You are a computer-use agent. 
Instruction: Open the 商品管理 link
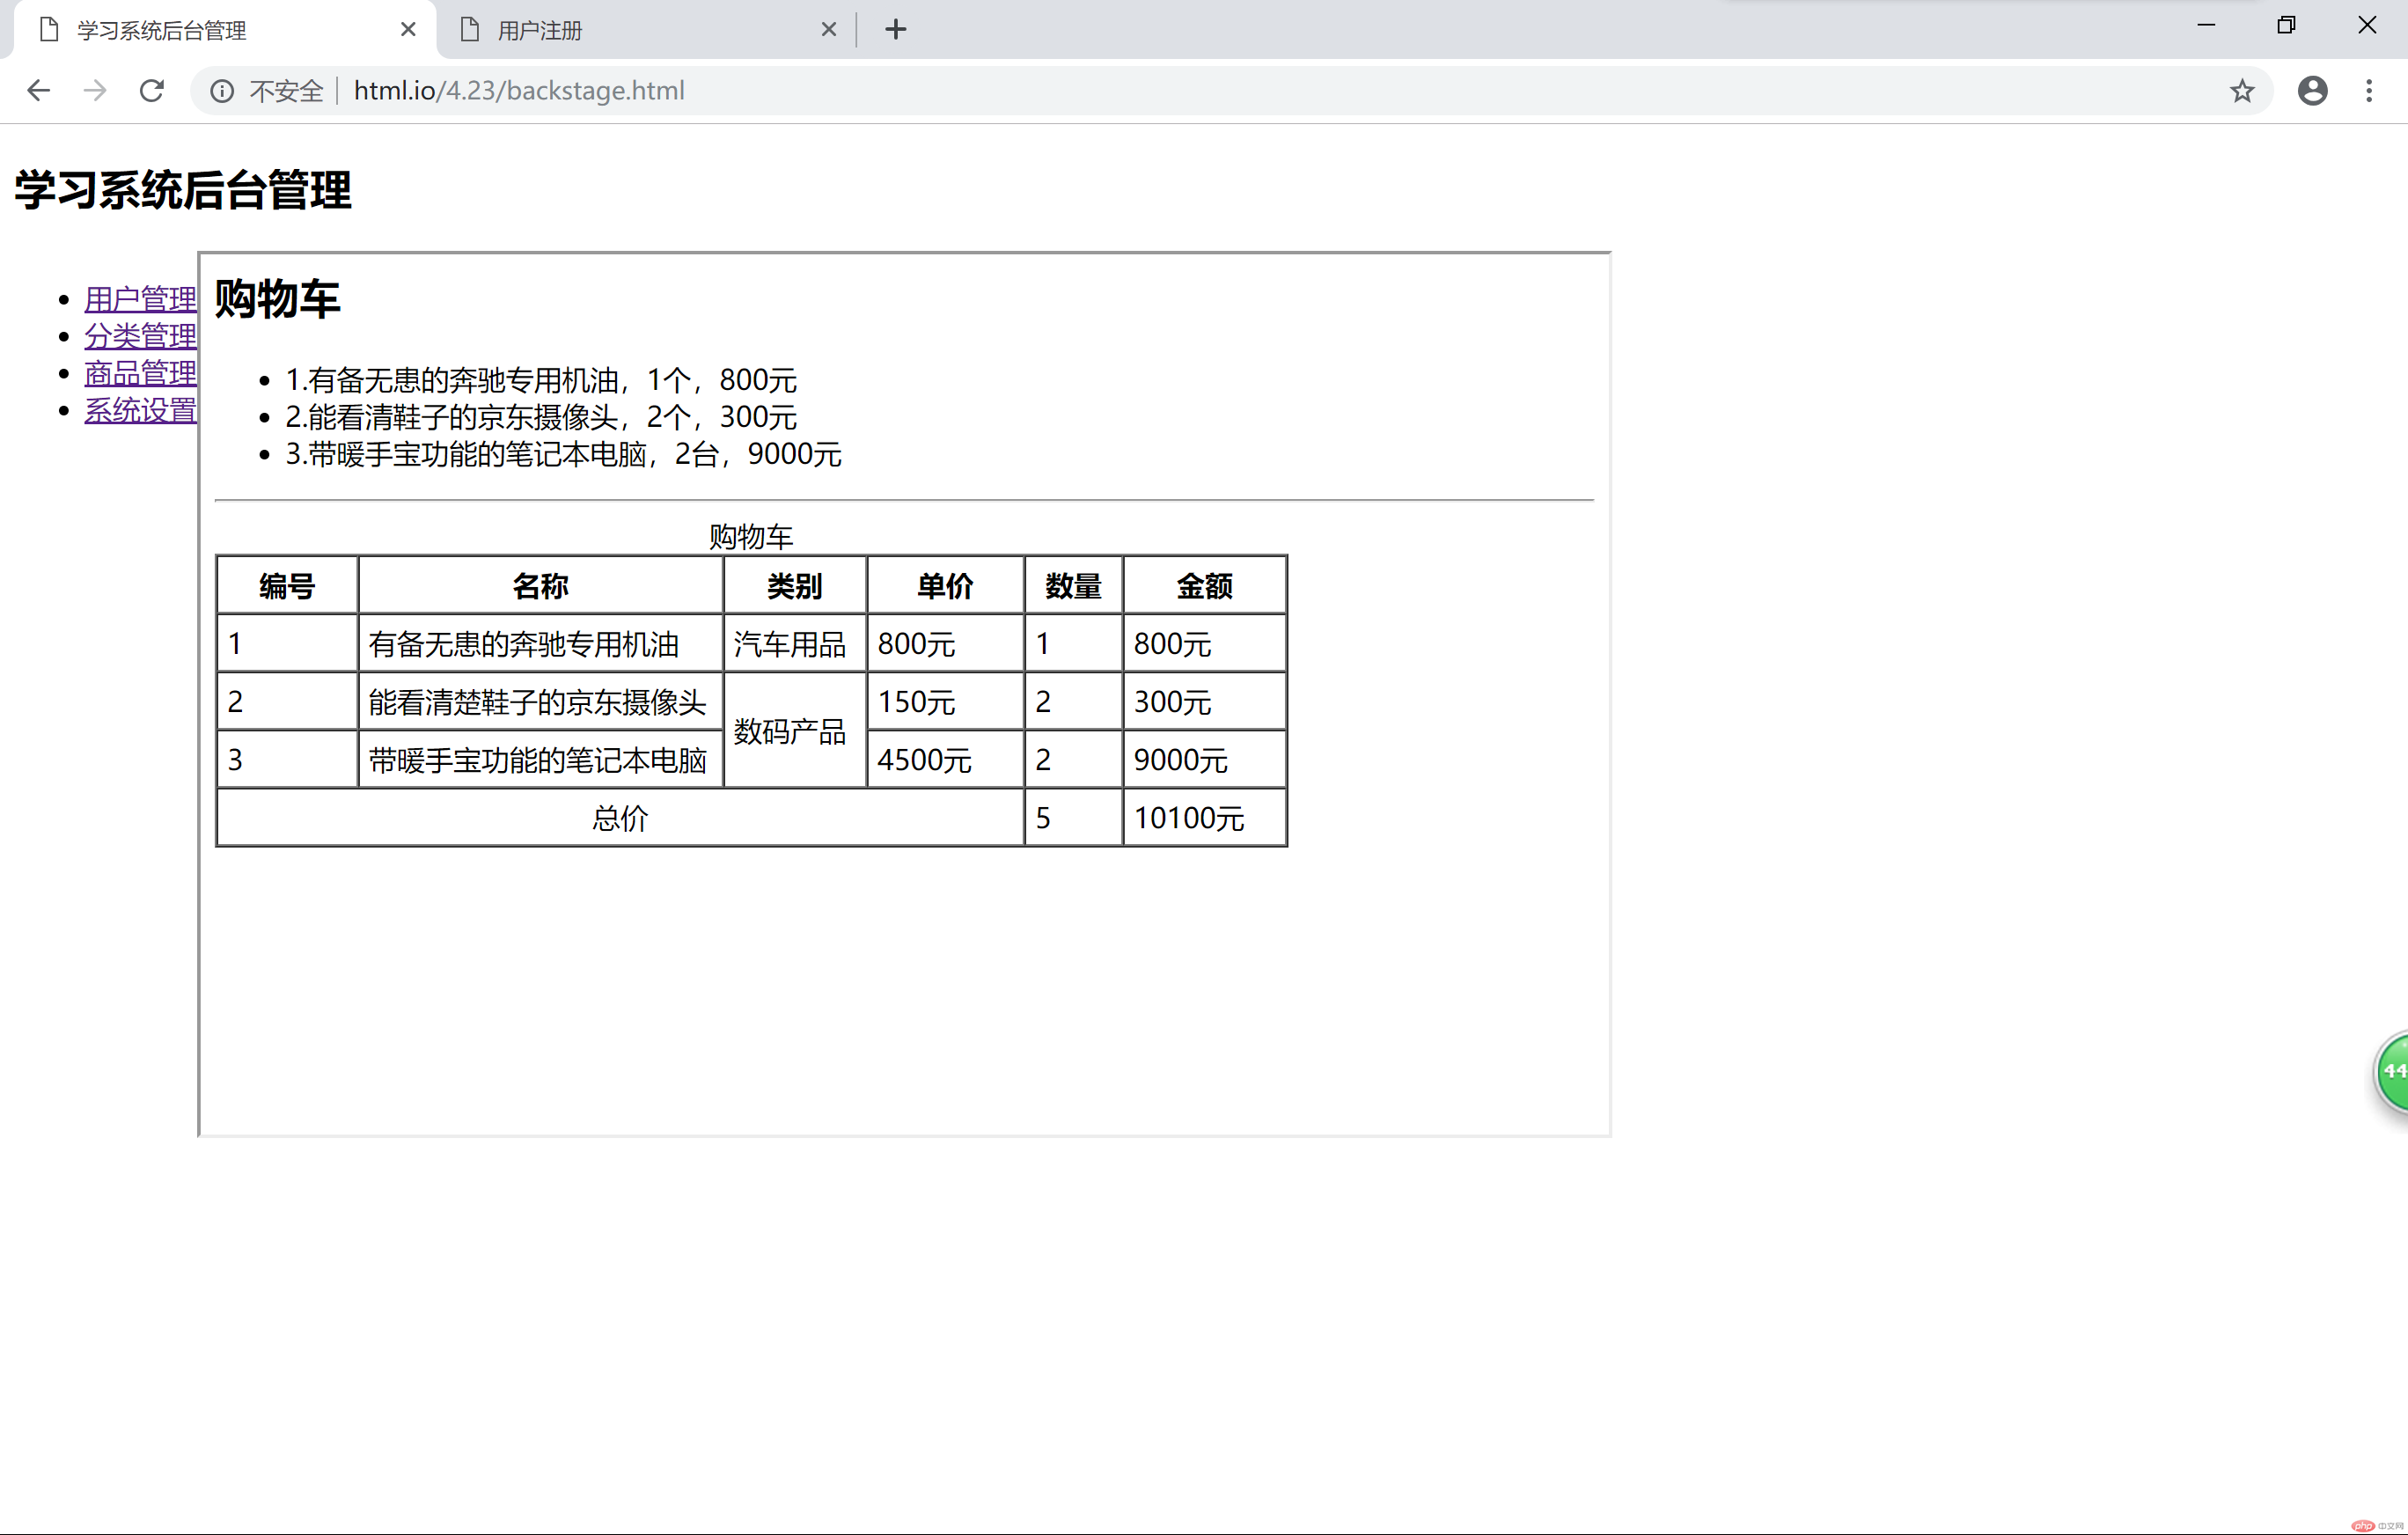coord(140,372)
